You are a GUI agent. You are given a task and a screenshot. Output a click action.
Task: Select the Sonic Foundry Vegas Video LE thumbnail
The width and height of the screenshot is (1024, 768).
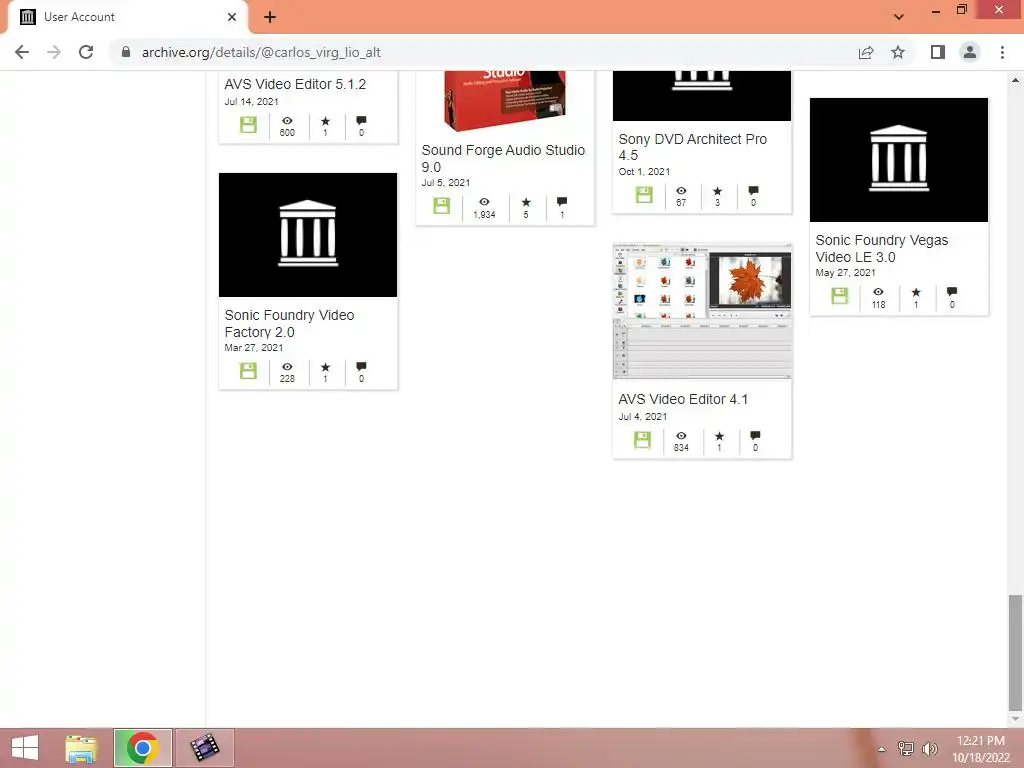[x=899, y=160]
